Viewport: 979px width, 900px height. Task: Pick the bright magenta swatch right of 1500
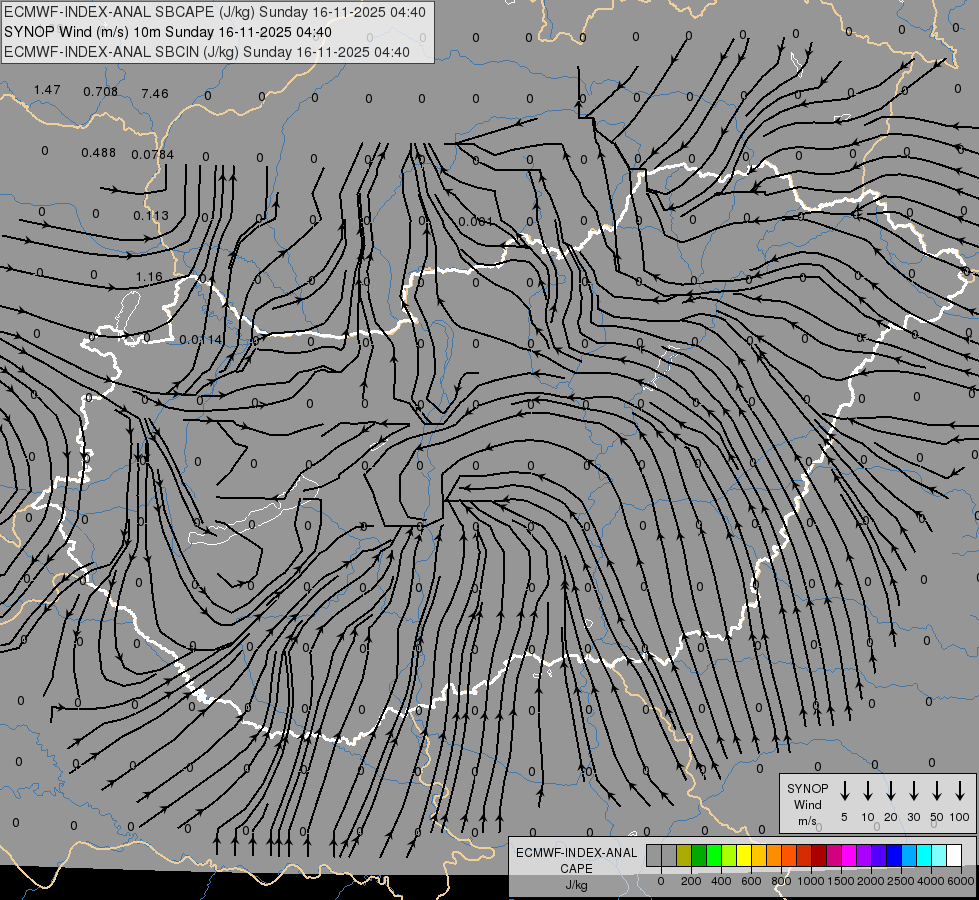[x=849, y=856]
